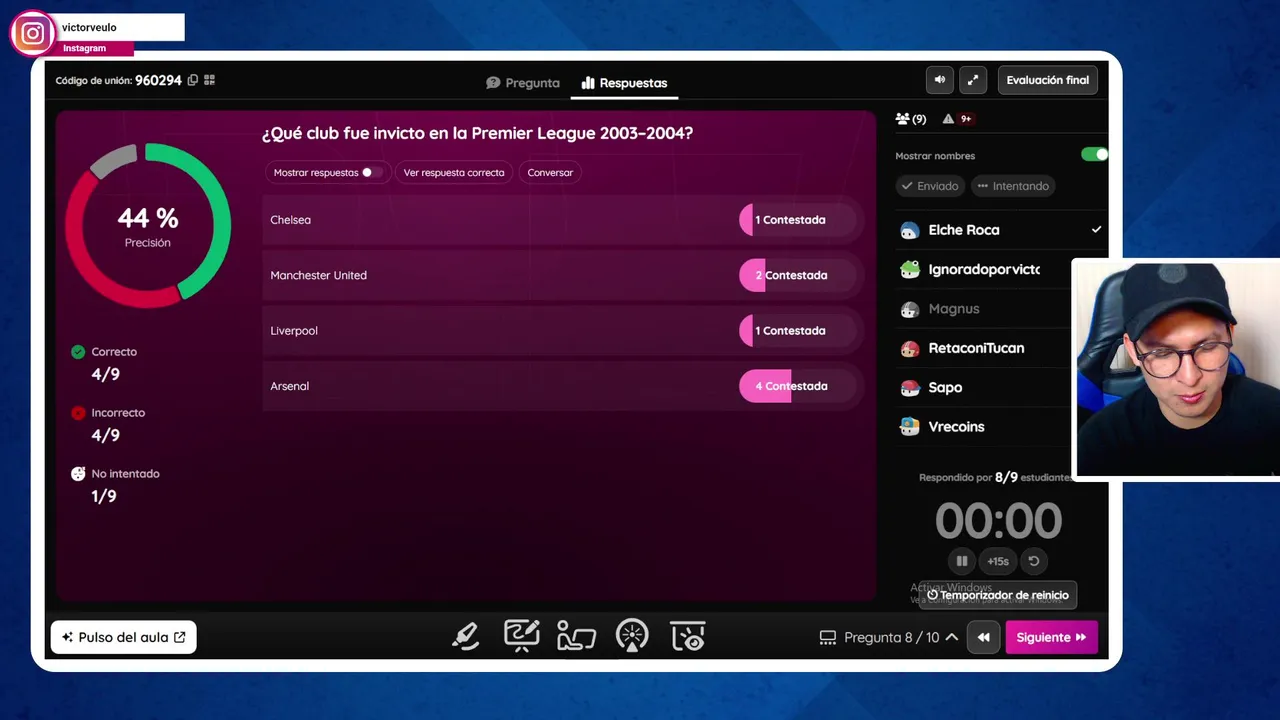Enter fullscreen with the expand arrows icon

pyautogui.click(x=973, y=80)
